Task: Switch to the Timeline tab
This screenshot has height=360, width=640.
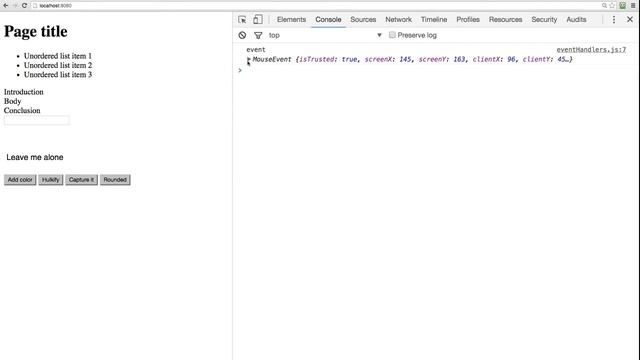Action: click(x=434, y=20)
